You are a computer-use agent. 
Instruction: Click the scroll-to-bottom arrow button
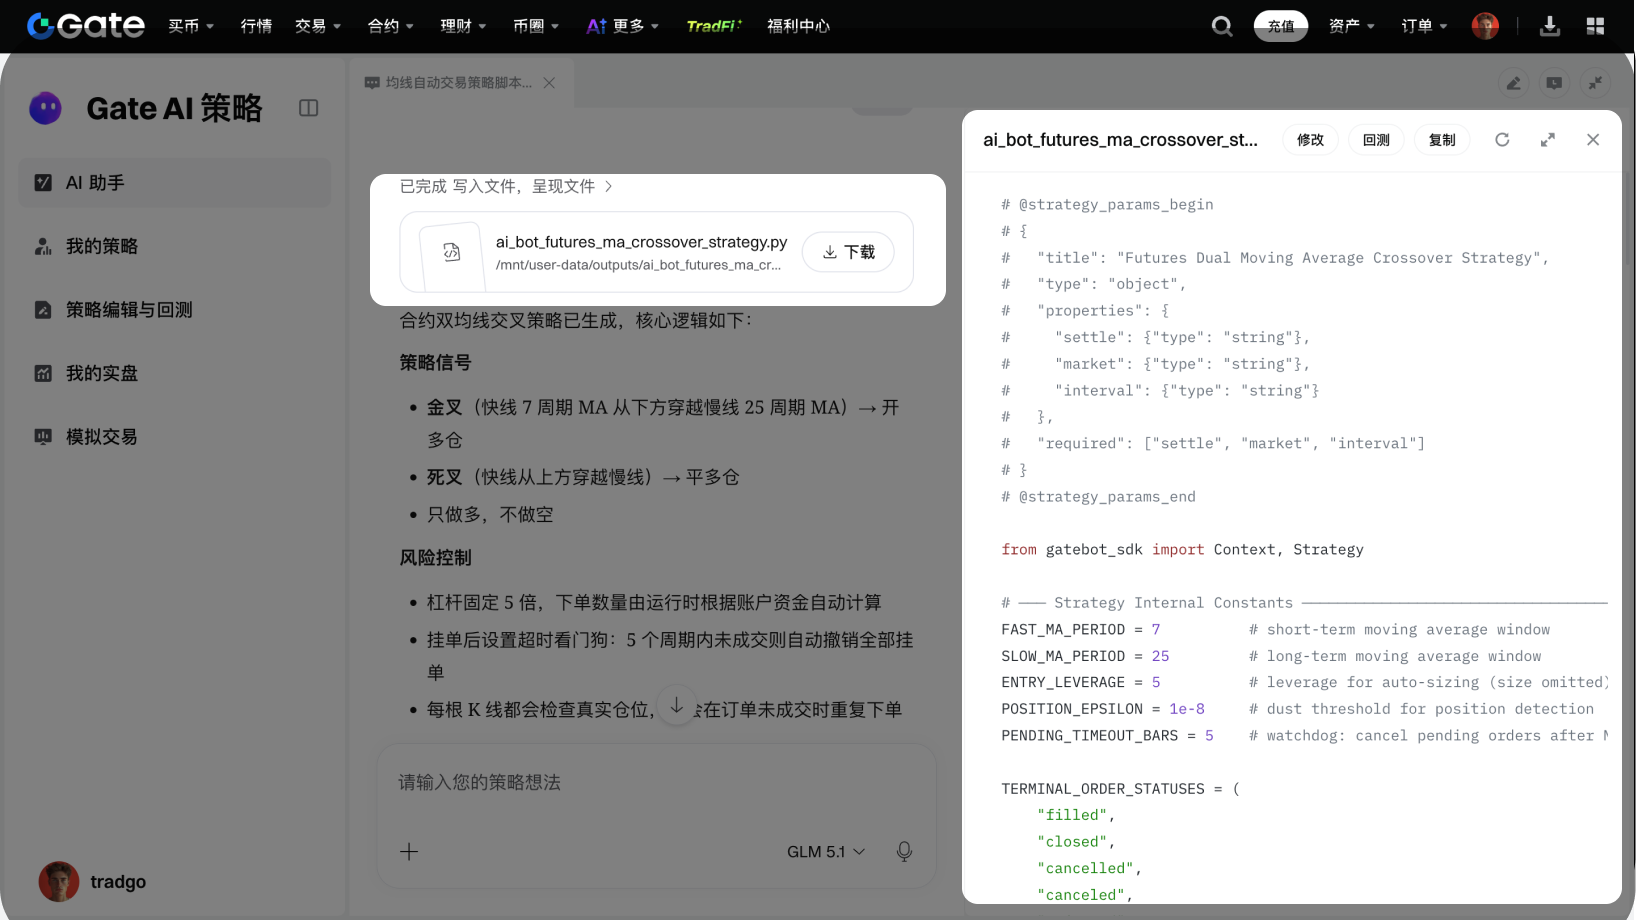point(677,706)
